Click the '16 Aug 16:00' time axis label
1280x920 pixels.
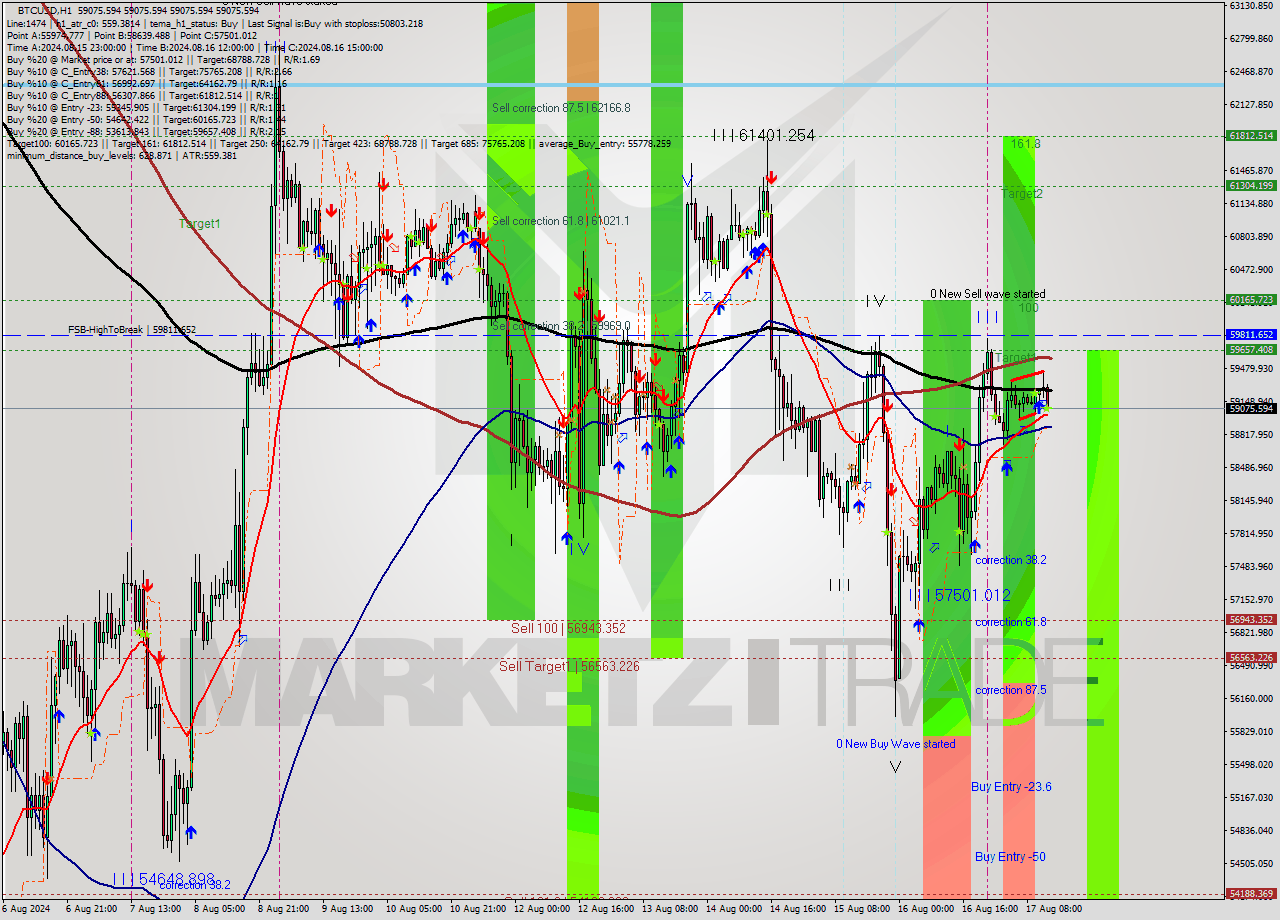click(x=990, y=909)
